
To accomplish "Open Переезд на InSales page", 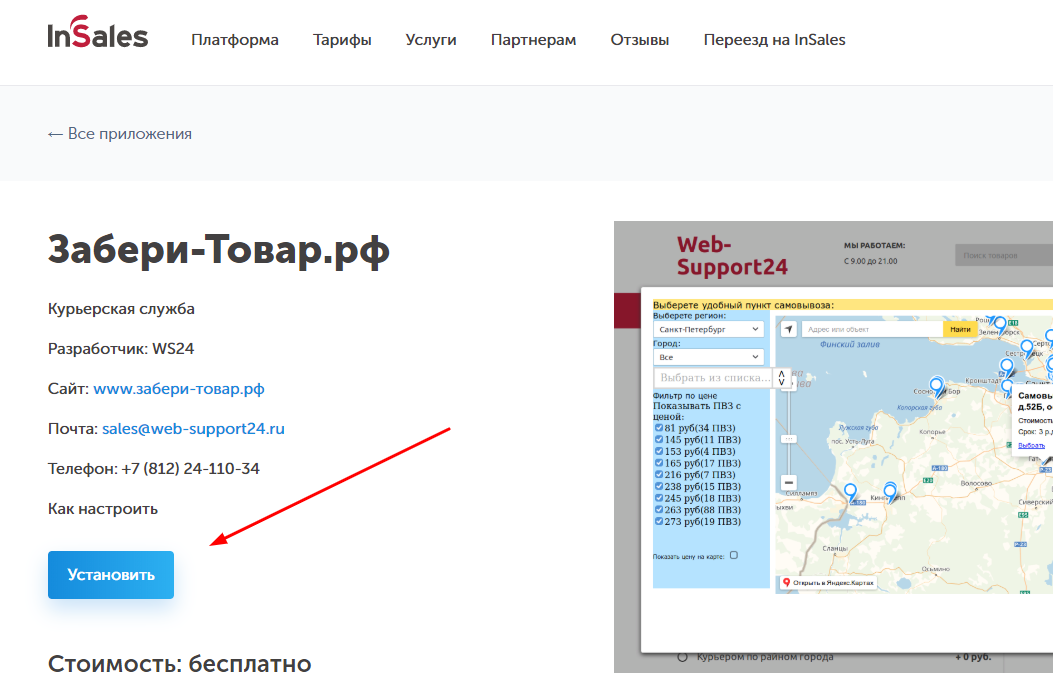I will click(774, 40).
